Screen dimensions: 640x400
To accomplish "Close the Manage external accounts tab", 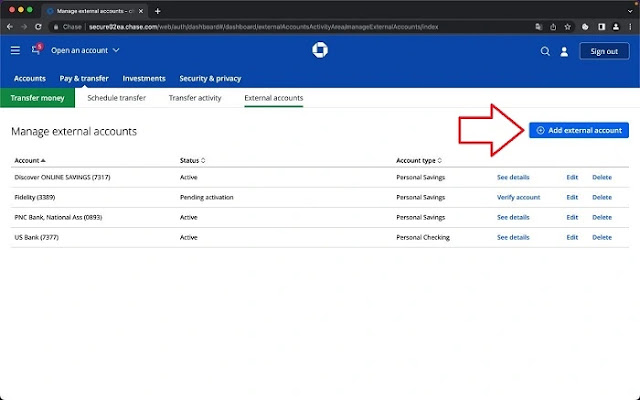I will (141, 11).
